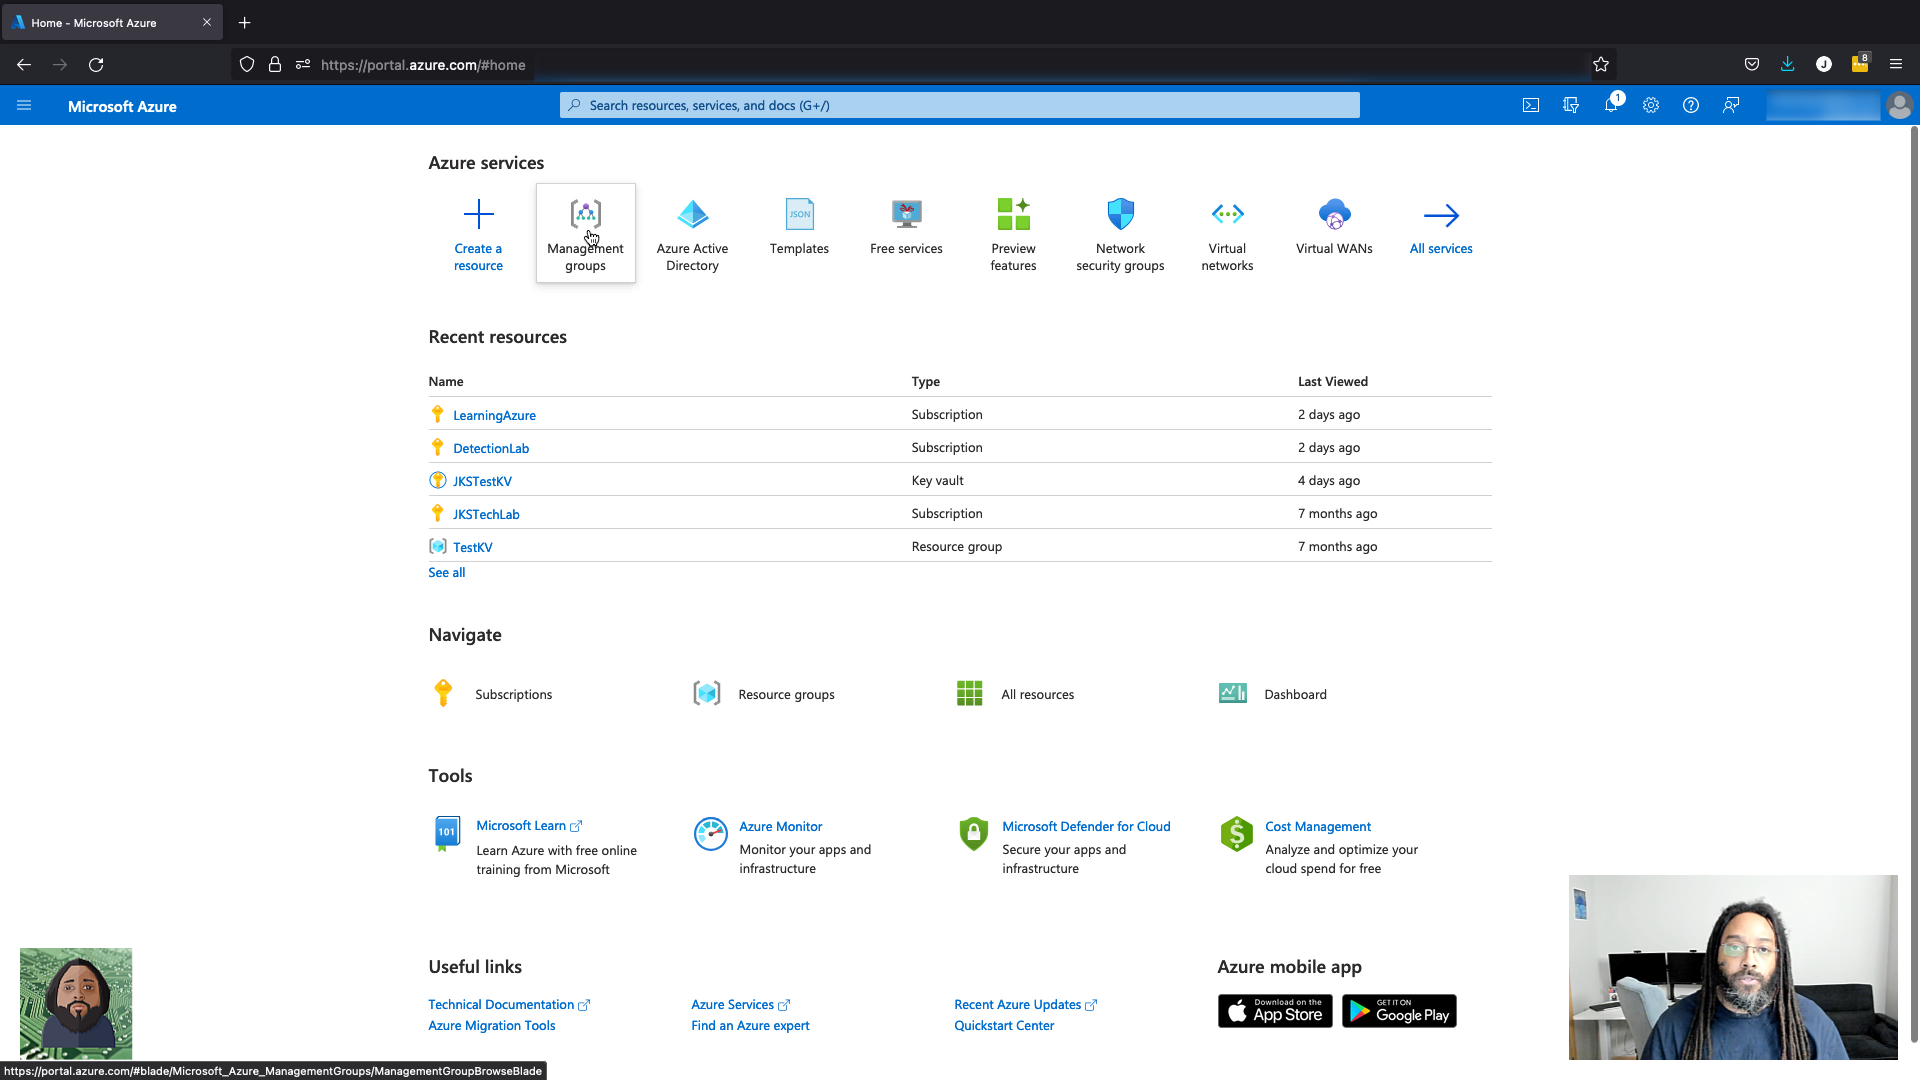The image size is (1920, 1080).
Task: Open Azure Active Directory service
Action: click(x=692, y=234)
